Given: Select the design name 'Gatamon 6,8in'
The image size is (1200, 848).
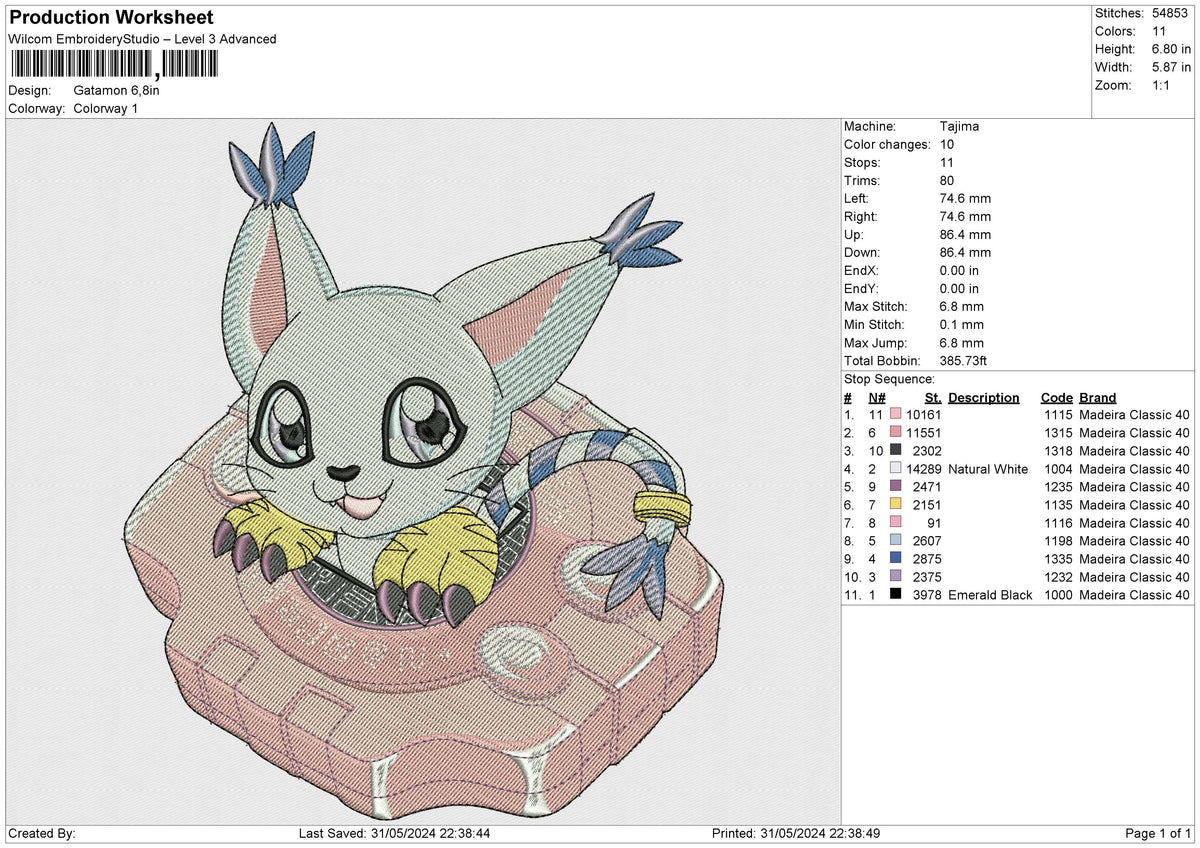Looking at the screenshot, I should [x=116, y=90].
